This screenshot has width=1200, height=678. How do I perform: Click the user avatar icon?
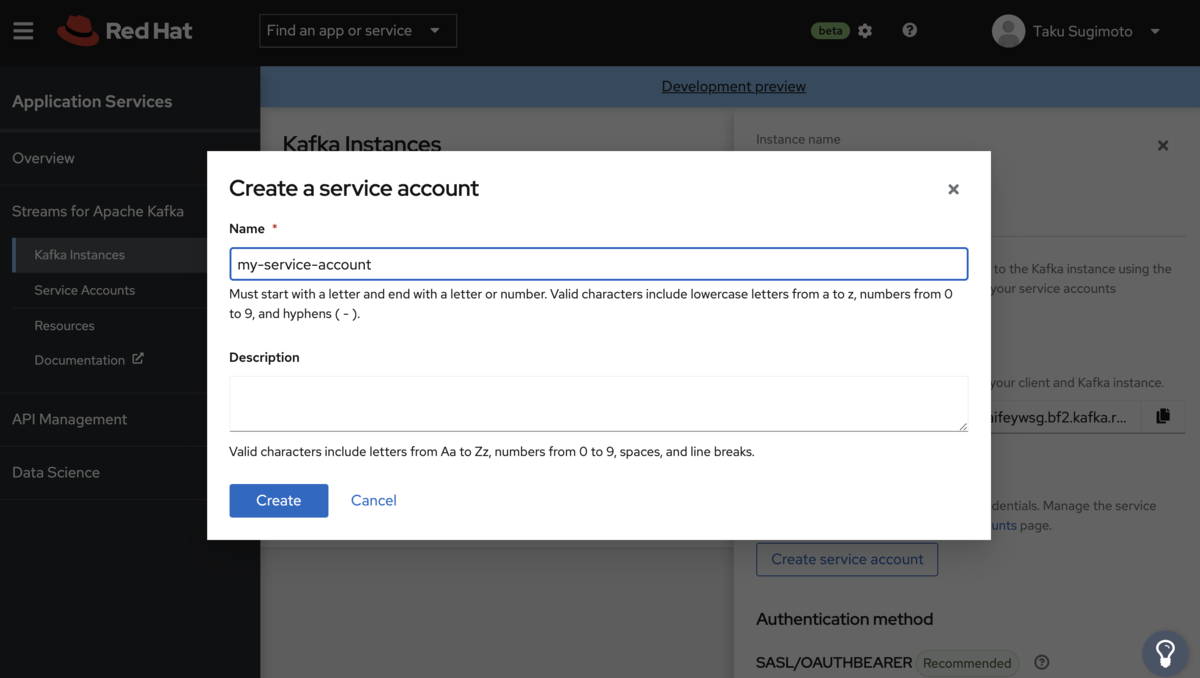point(1008,31)
